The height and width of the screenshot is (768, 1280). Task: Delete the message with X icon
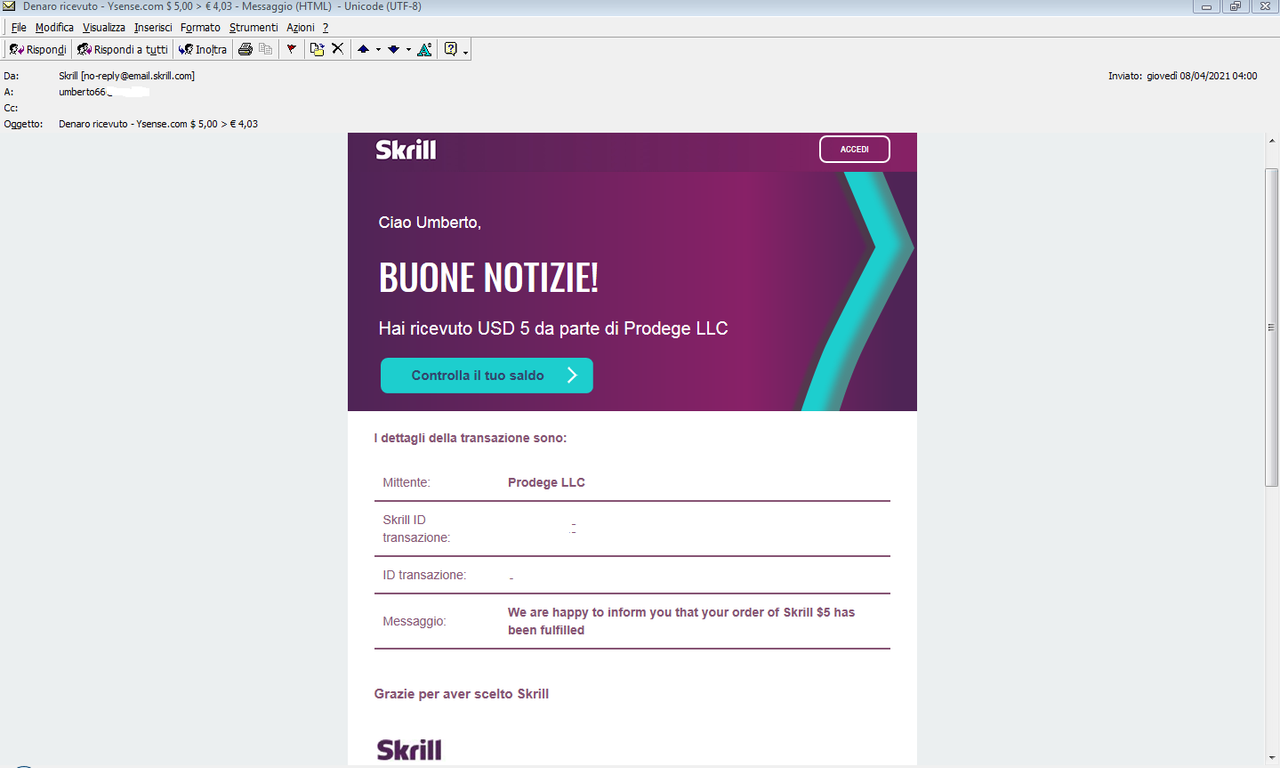[x=338, y=49]
